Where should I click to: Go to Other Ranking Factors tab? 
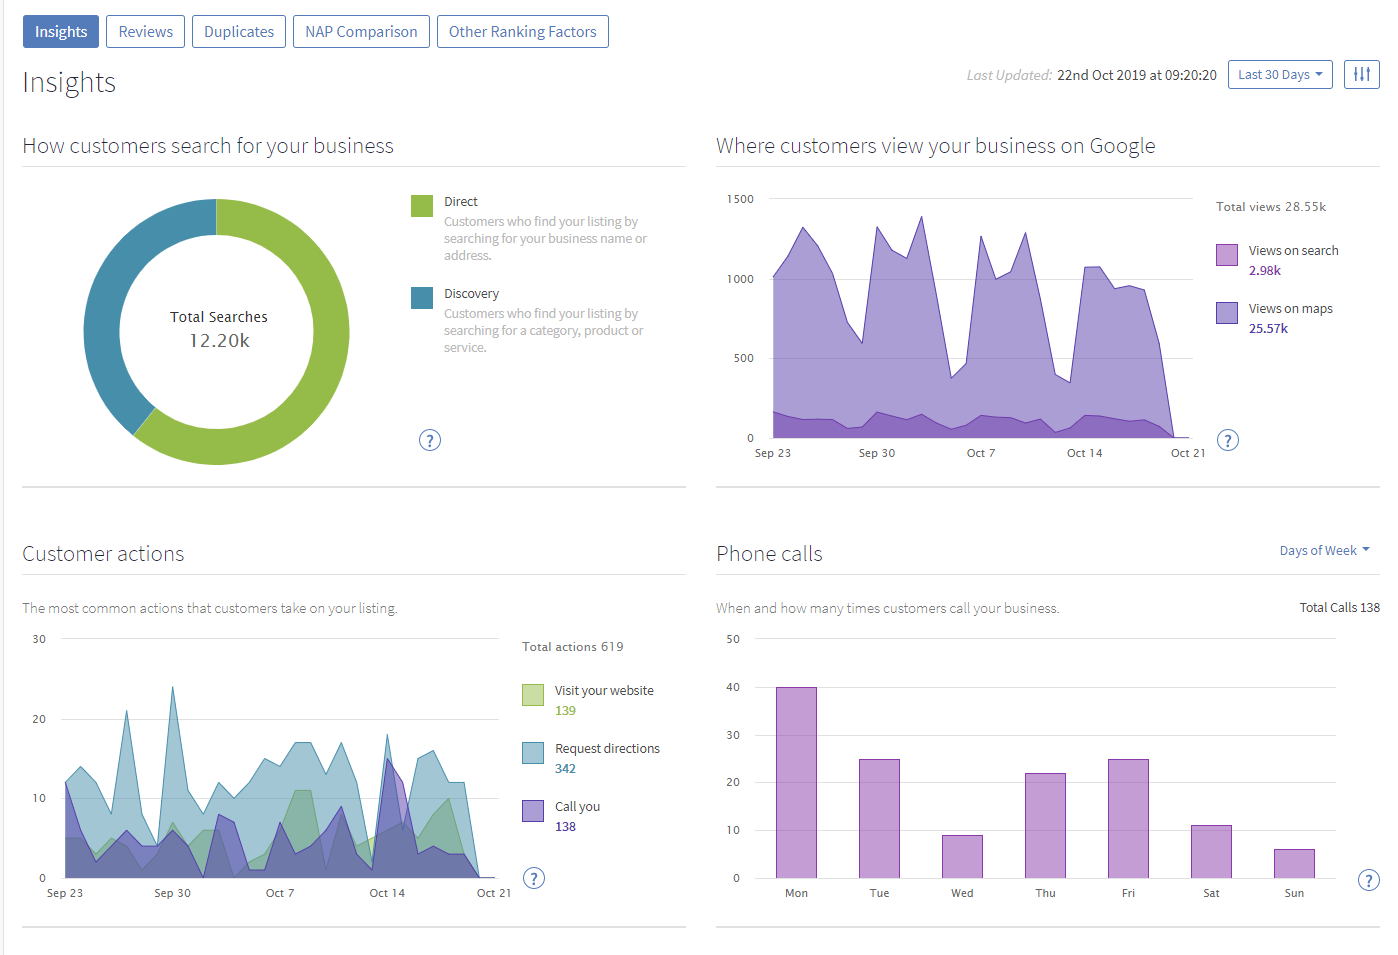tap(522, 32)
